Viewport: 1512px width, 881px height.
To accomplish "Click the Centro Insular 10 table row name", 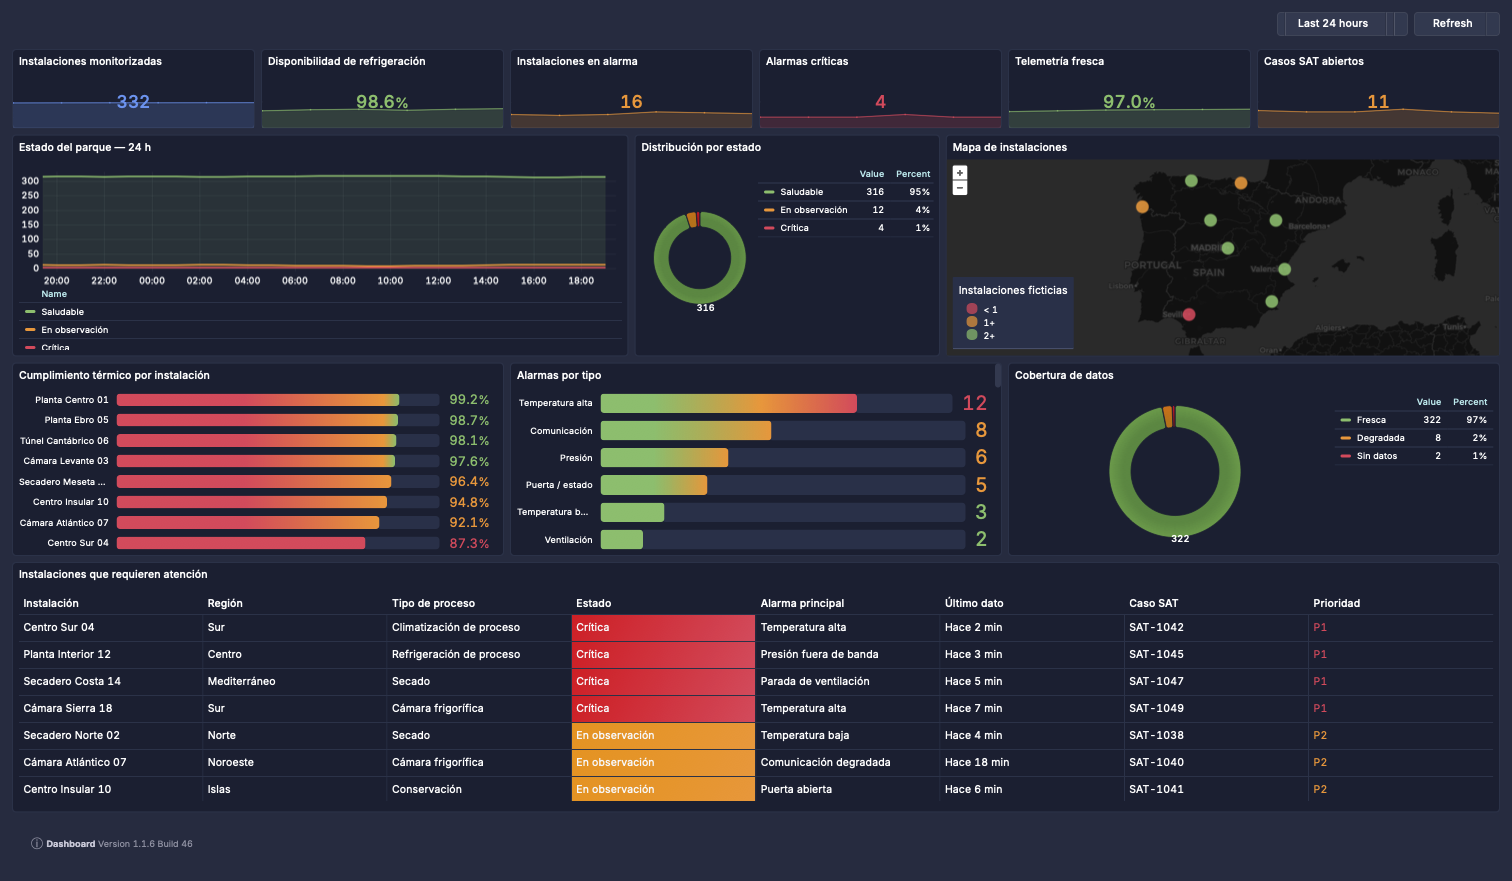I will coord(67,790).
